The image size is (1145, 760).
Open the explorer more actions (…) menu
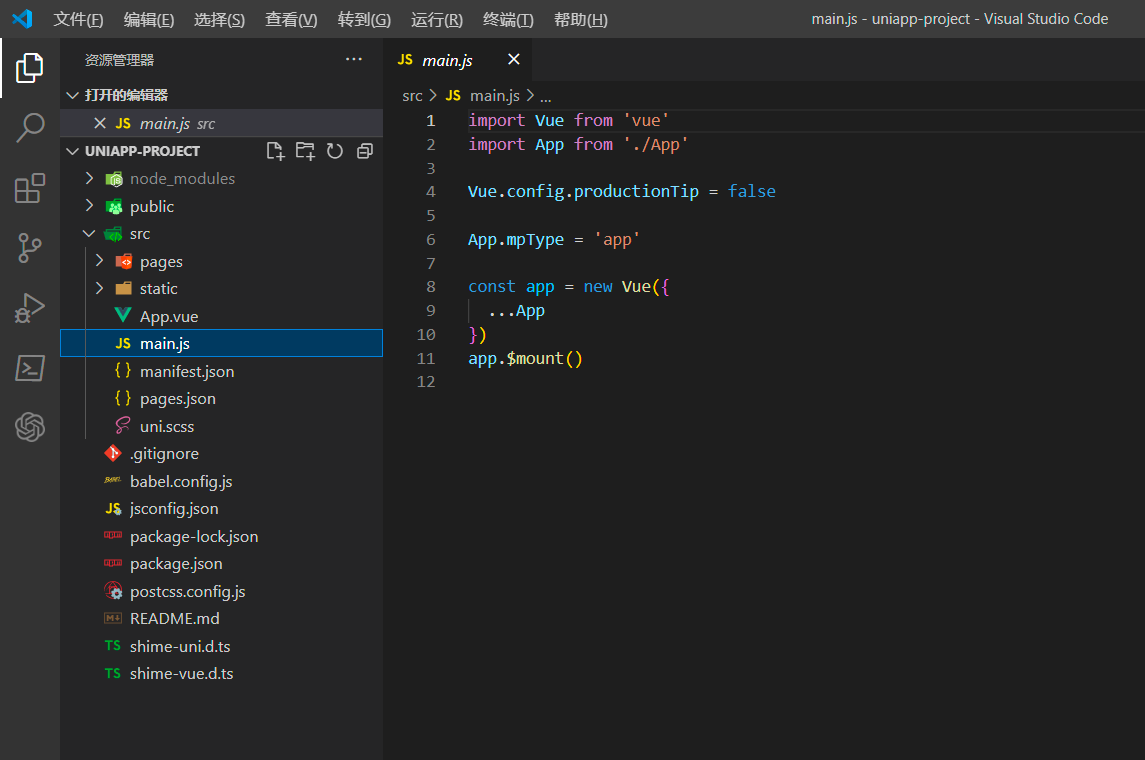point(353,59)
